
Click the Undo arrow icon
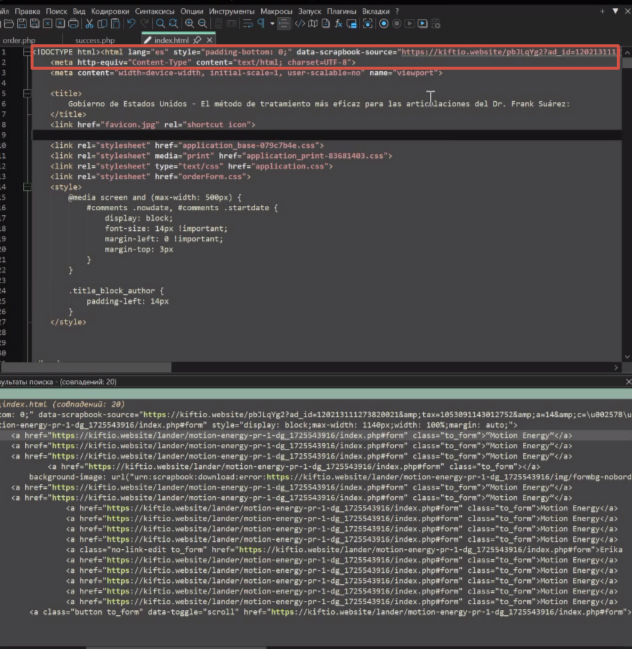(x=133, y=23)
